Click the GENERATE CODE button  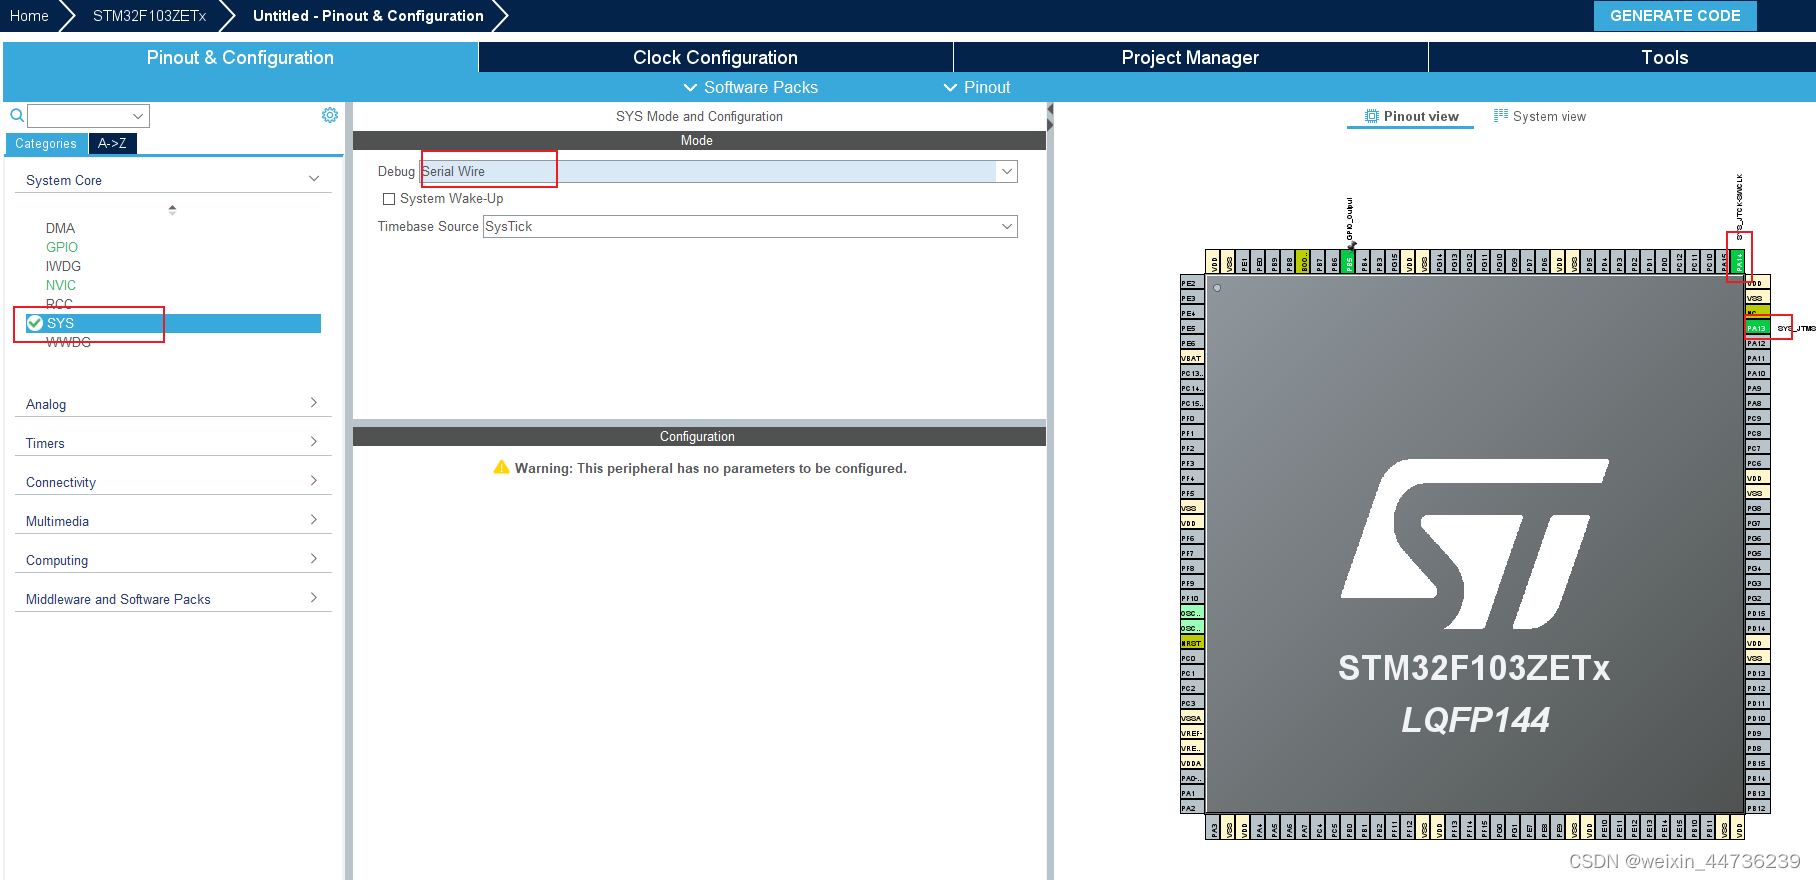pos(1675,15)
